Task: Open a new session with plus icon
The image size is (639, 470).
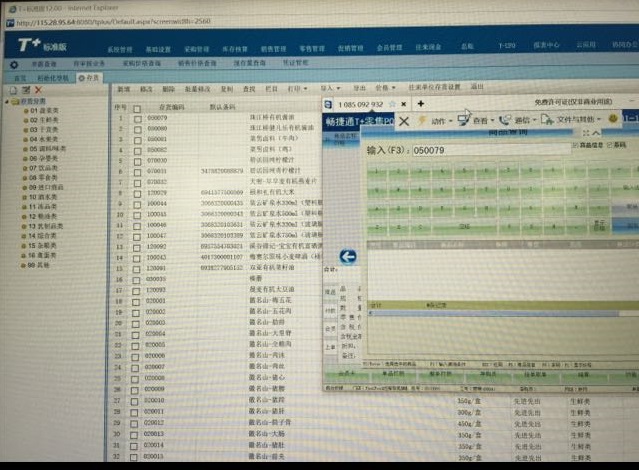Action: pyautogui.click(x=421, y=104)
